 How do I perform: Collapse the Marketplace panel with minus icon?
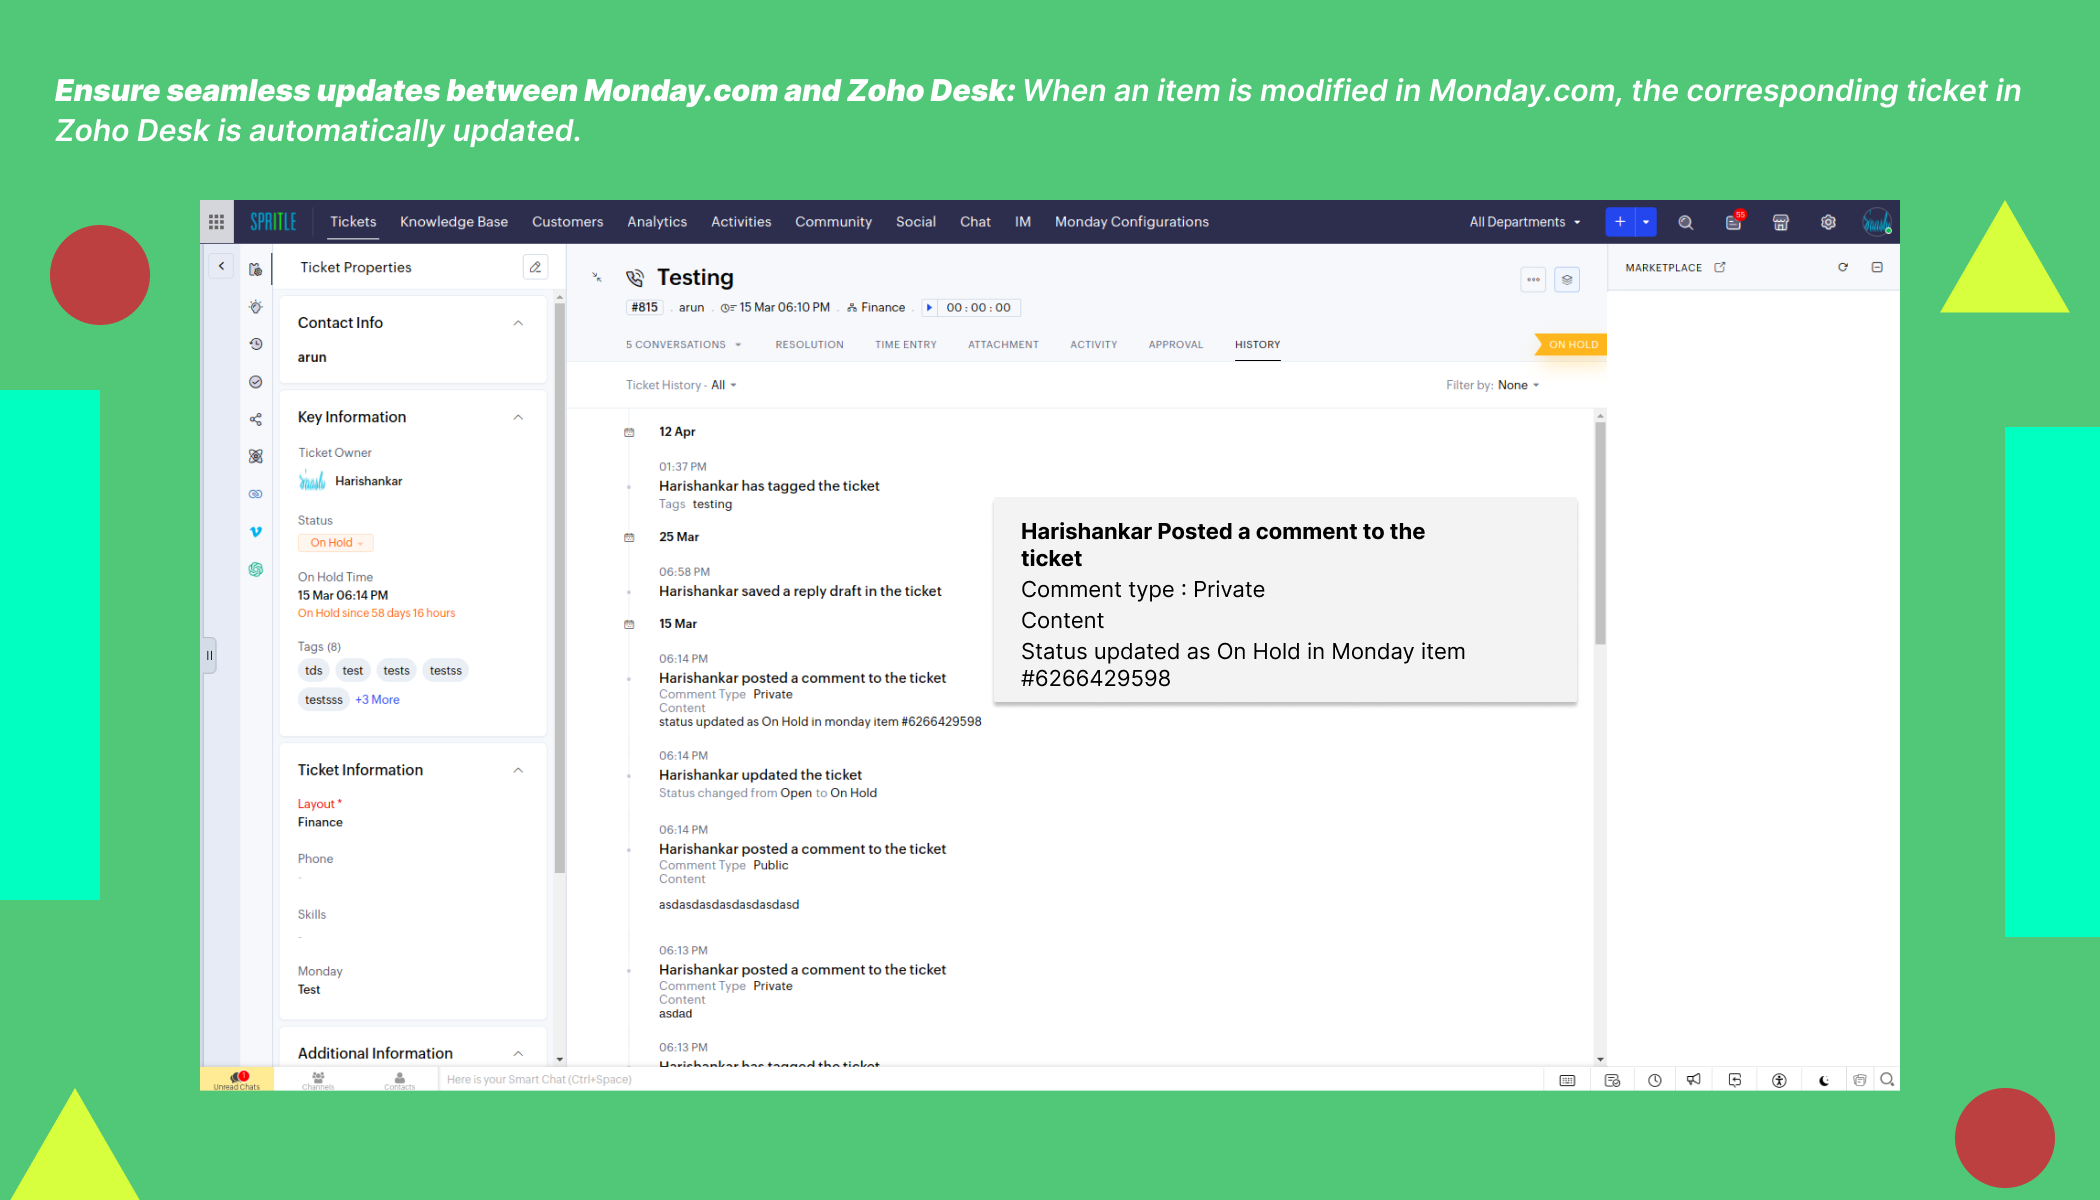1877,267
